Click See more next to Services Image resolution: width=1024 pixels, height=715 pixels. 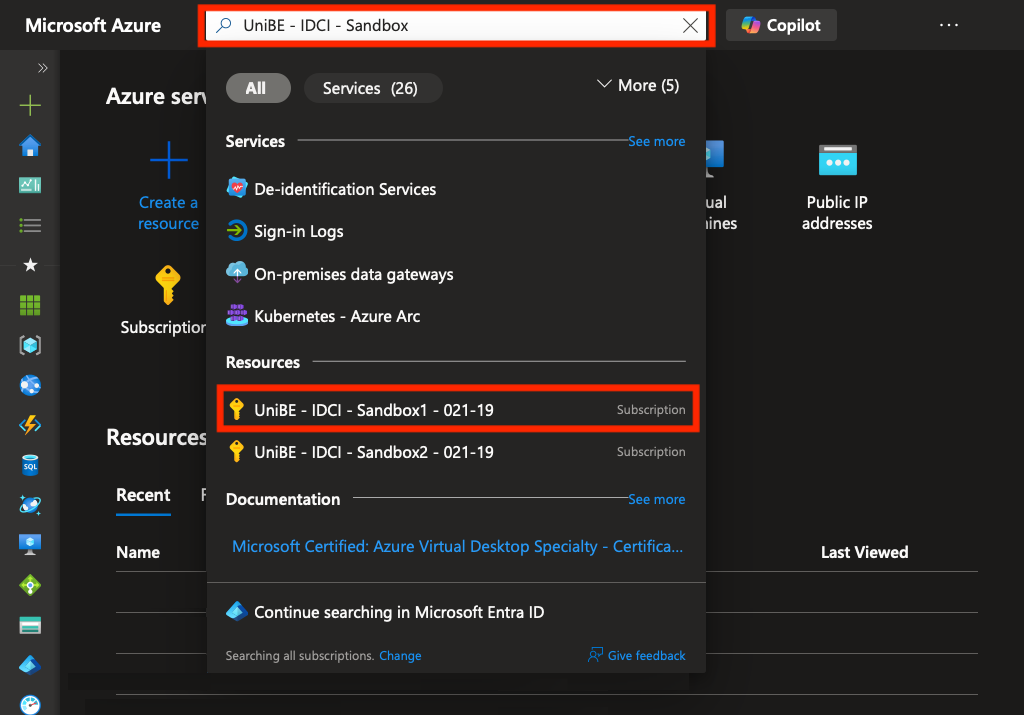coord(656,142)
